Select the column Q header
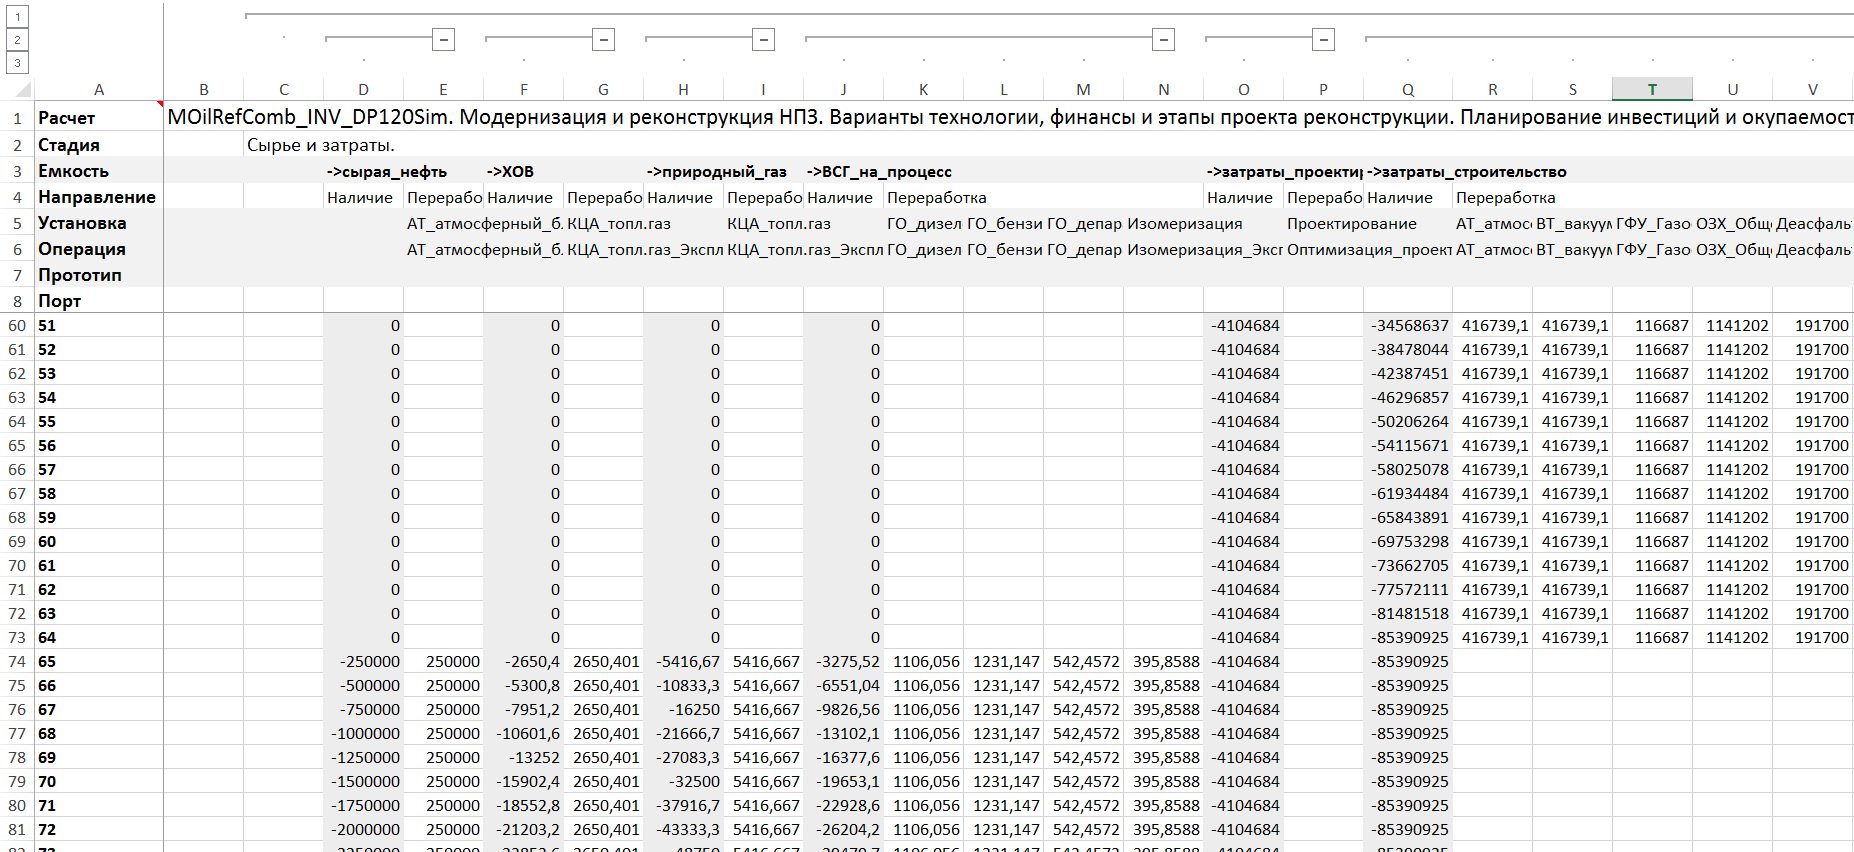 pyautogui.click(x=1408, y=90)
